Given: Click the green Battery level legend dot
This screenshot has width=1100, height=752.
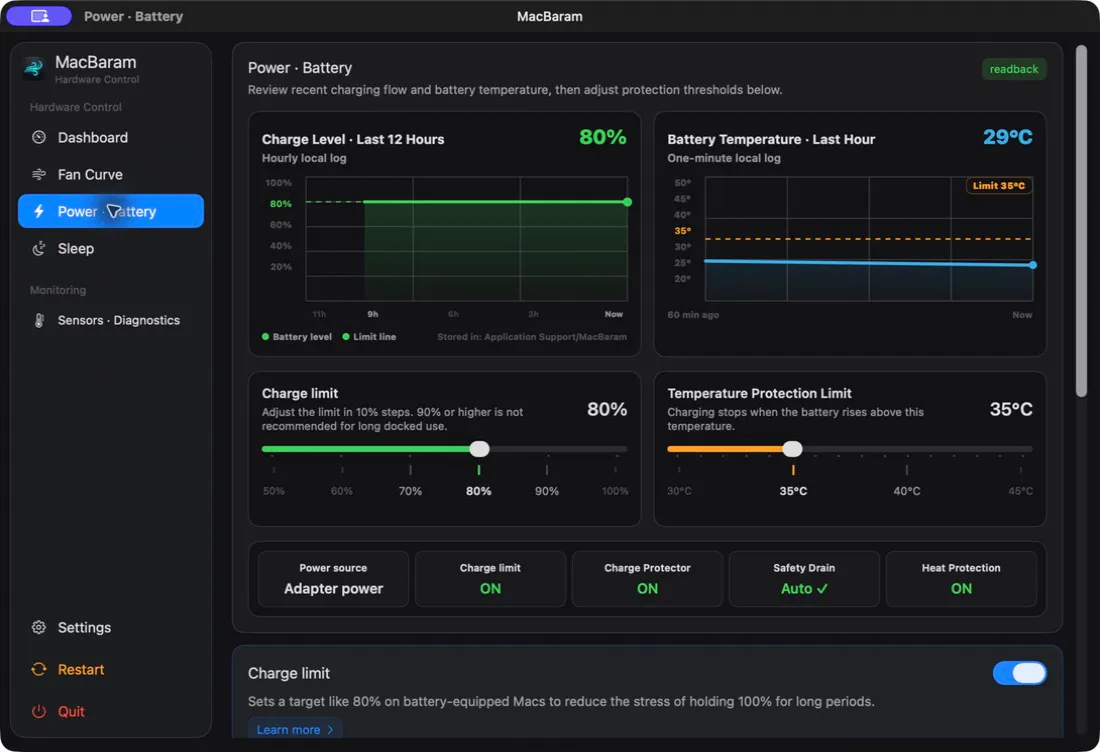Looking at the screenshot, I should (x=265, y=337).
